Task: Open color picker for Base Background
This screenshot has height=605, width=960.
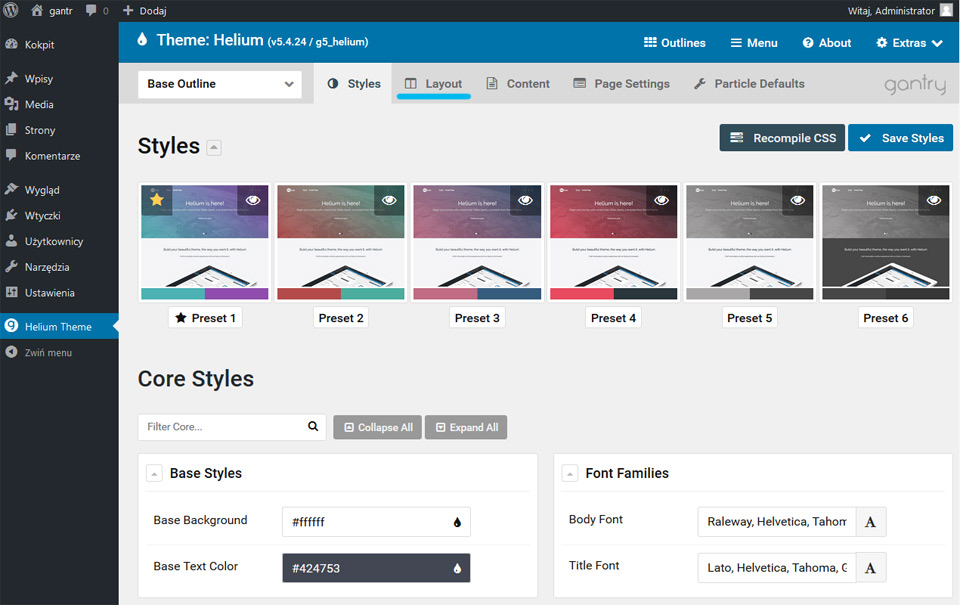Action: 457,522
